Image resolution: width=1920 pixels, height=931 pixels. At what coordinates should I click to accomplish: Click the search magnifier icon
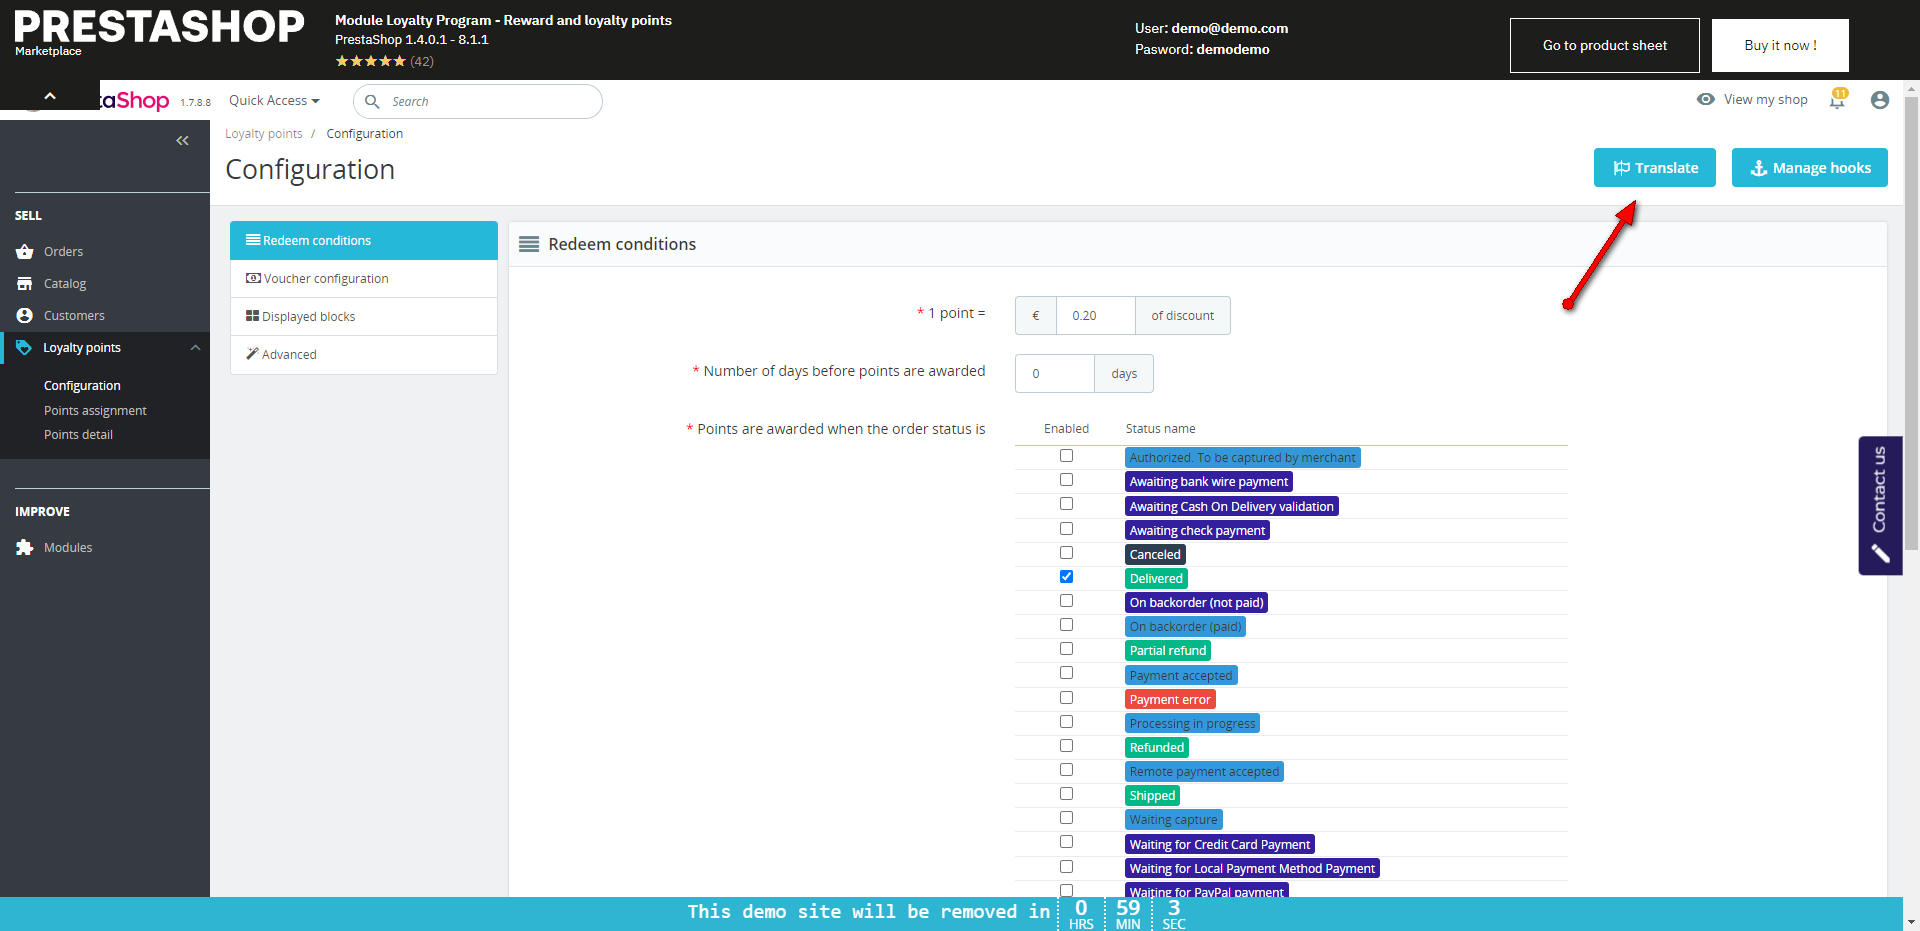(x=372, y=101)
